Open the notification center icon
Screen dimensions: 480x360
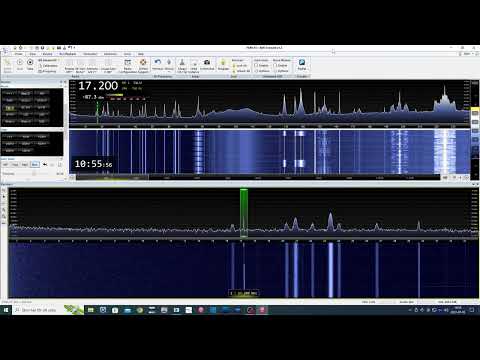(472, 310)
